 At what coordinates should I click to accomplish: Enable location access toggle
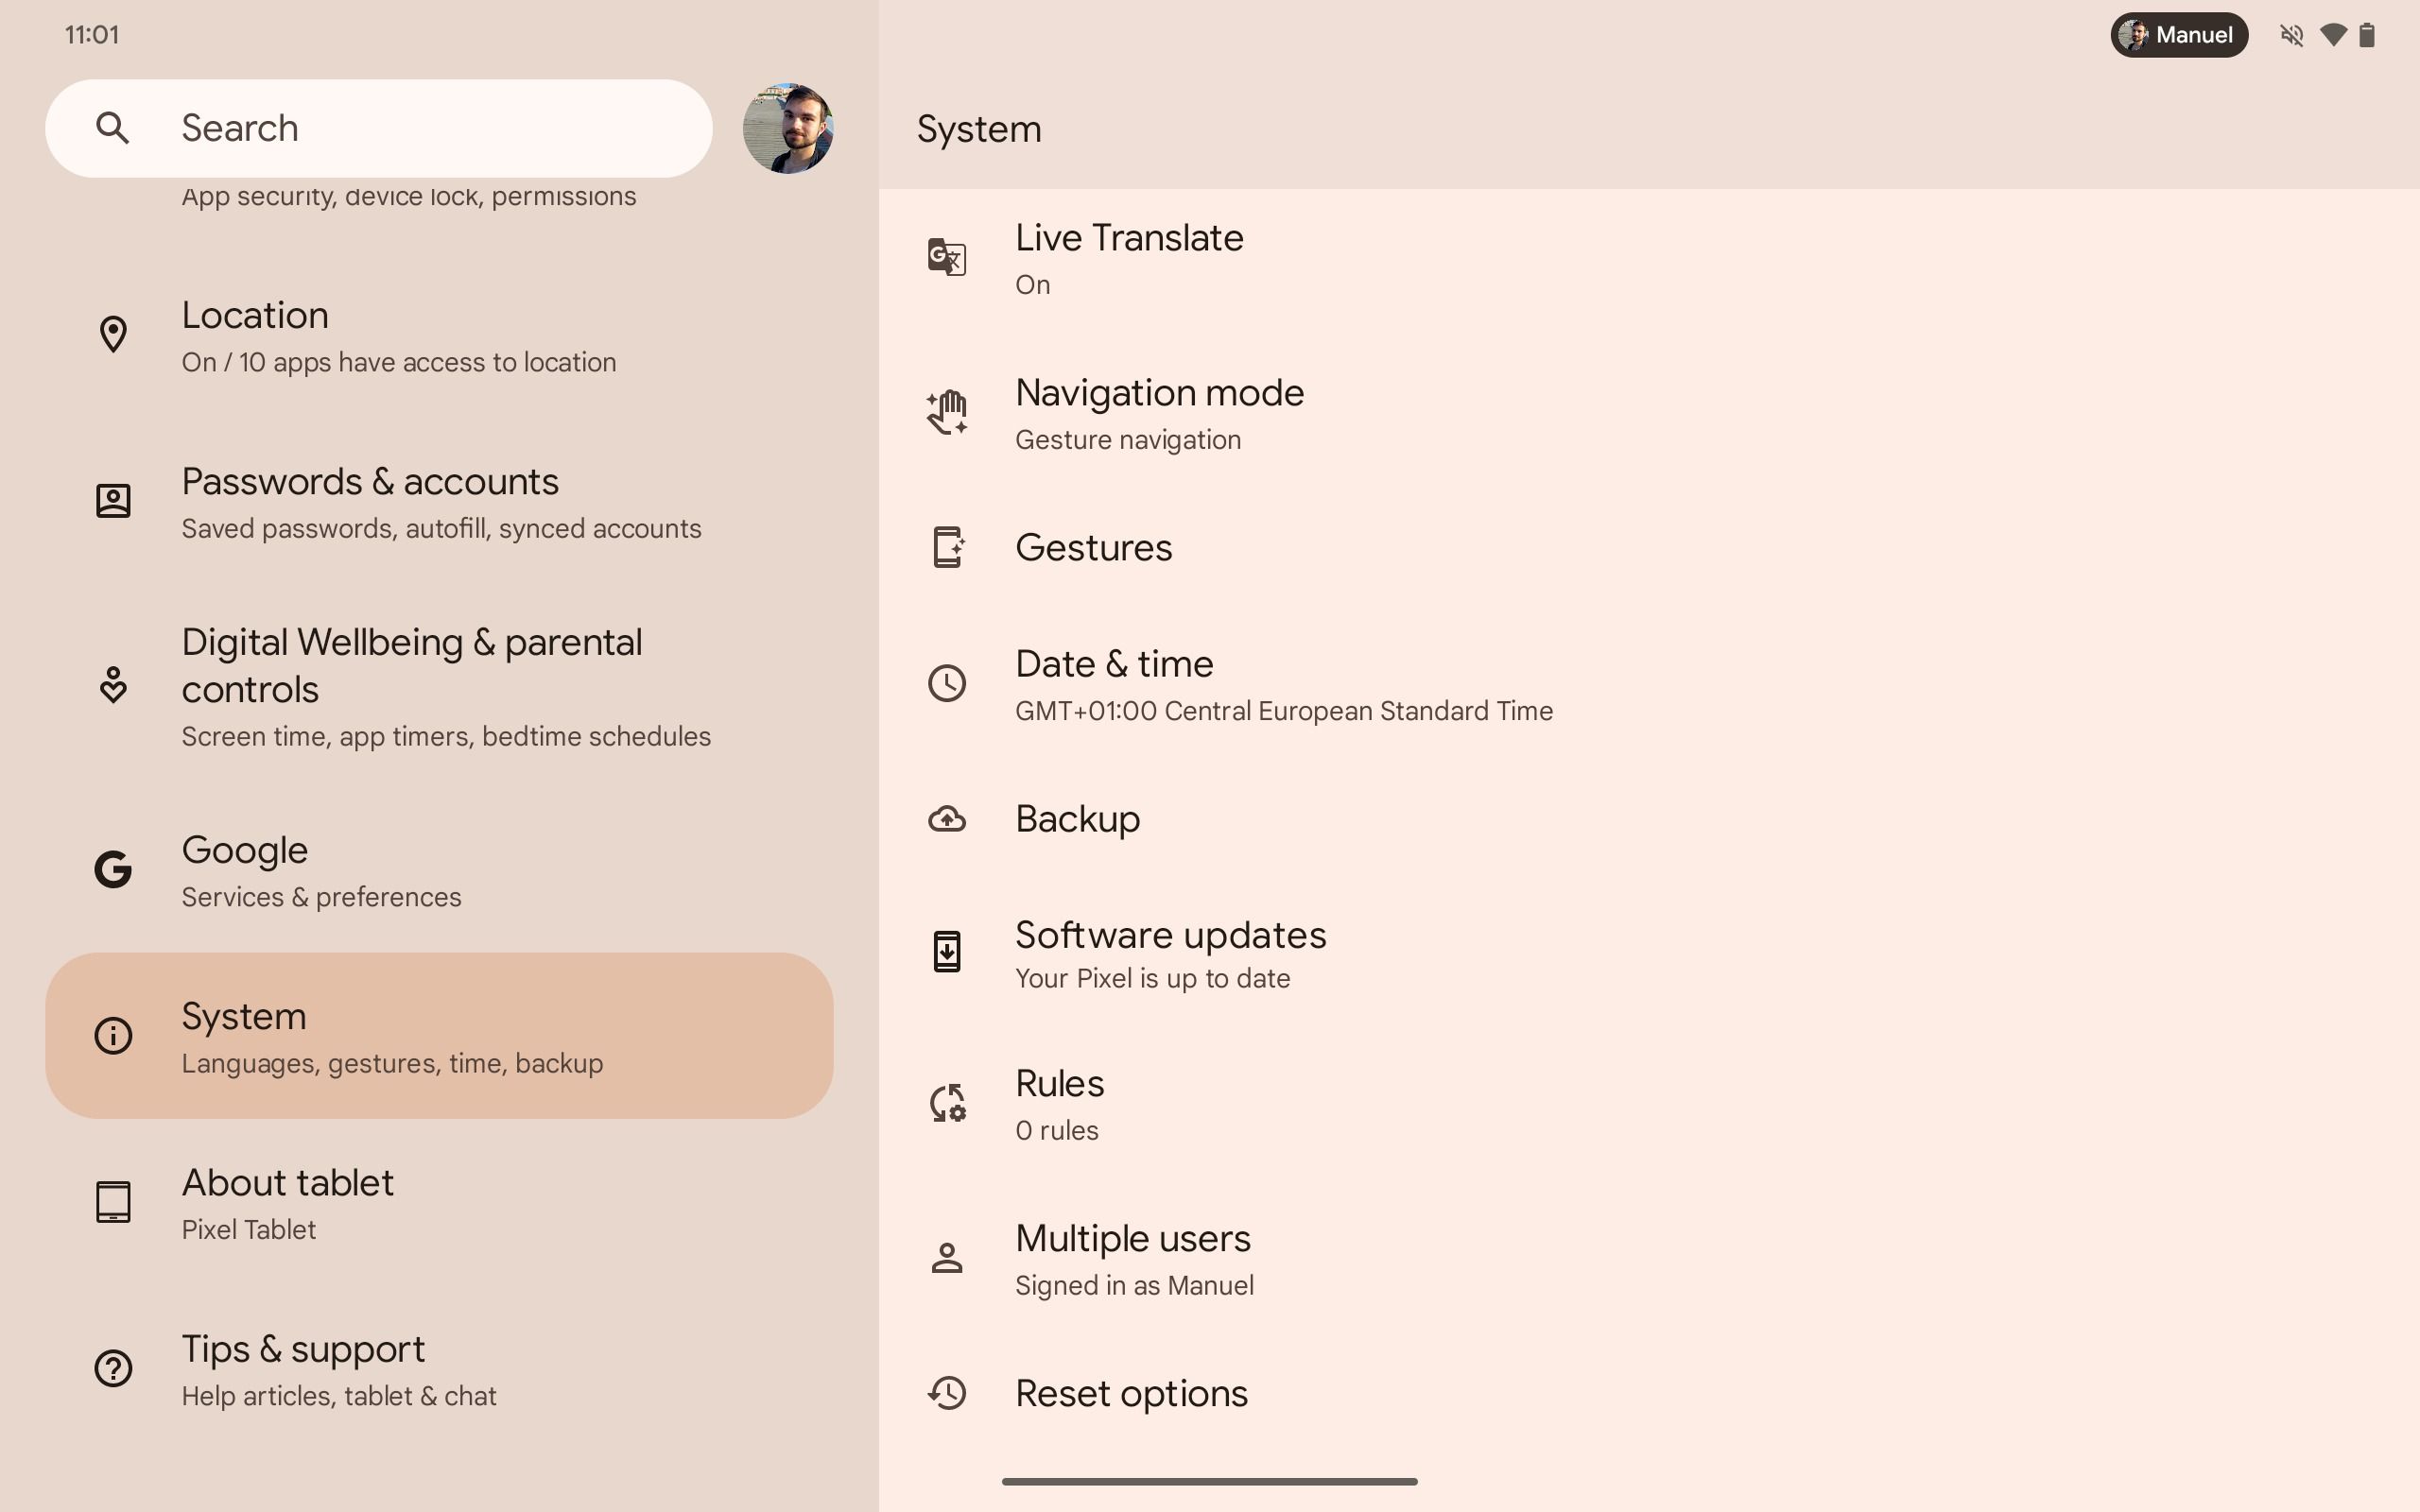(x=439, y=335)
